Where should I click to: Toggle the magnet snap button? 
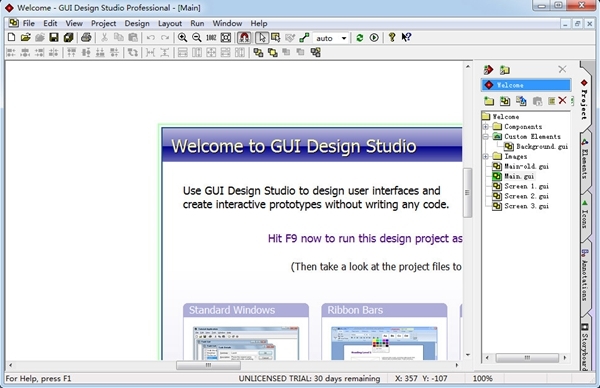pyautogui.click(x=244, y=37)
